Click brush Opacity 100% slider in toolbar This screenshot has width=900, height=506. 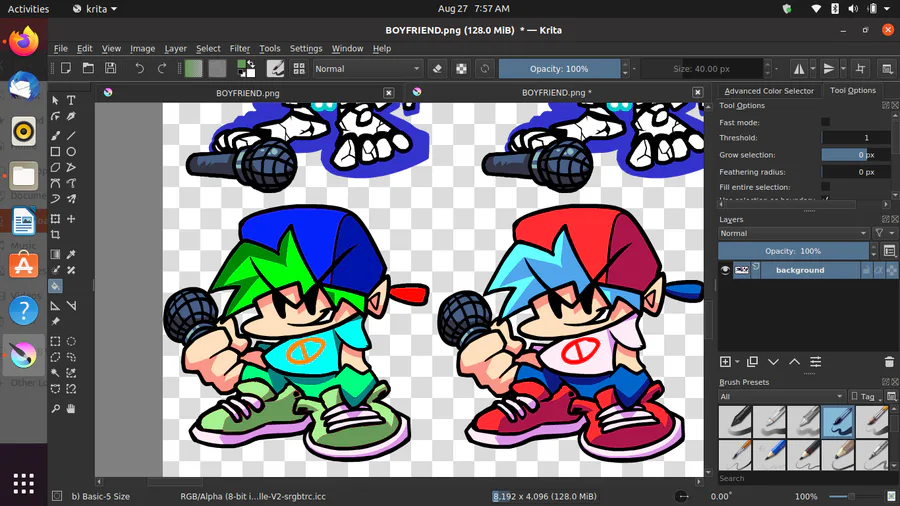point(559,69)
